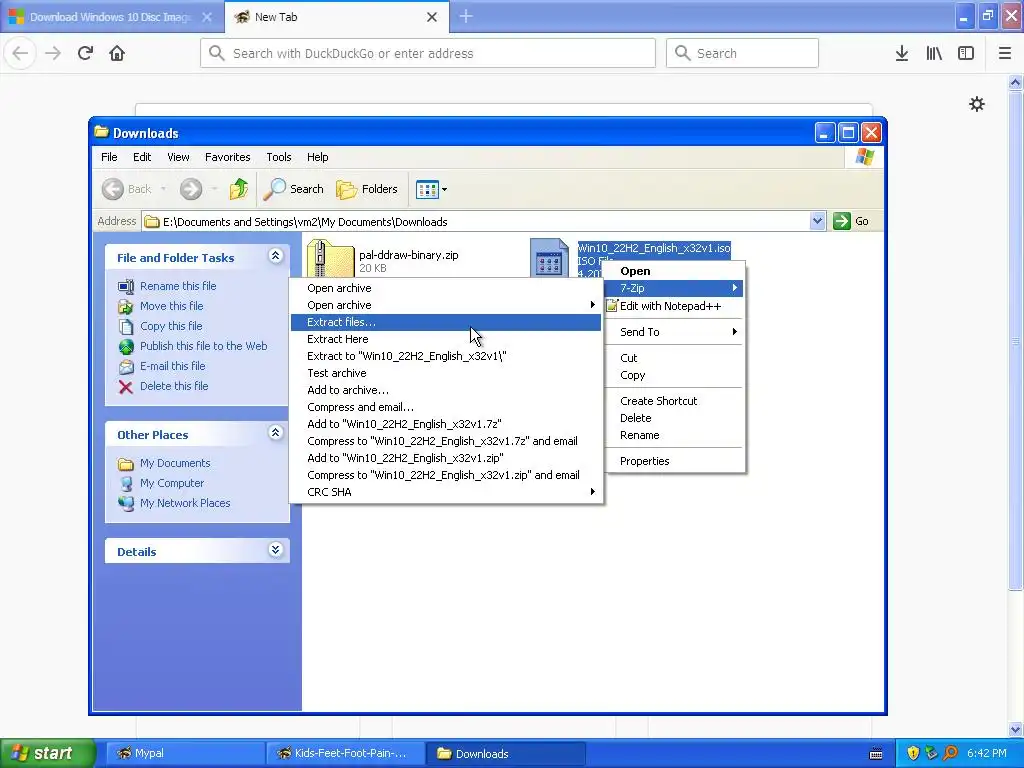Choose Extract files... in 7-Zip submenu
Image resolution: width=1024 pixels, height=768 pixels.
445,322
